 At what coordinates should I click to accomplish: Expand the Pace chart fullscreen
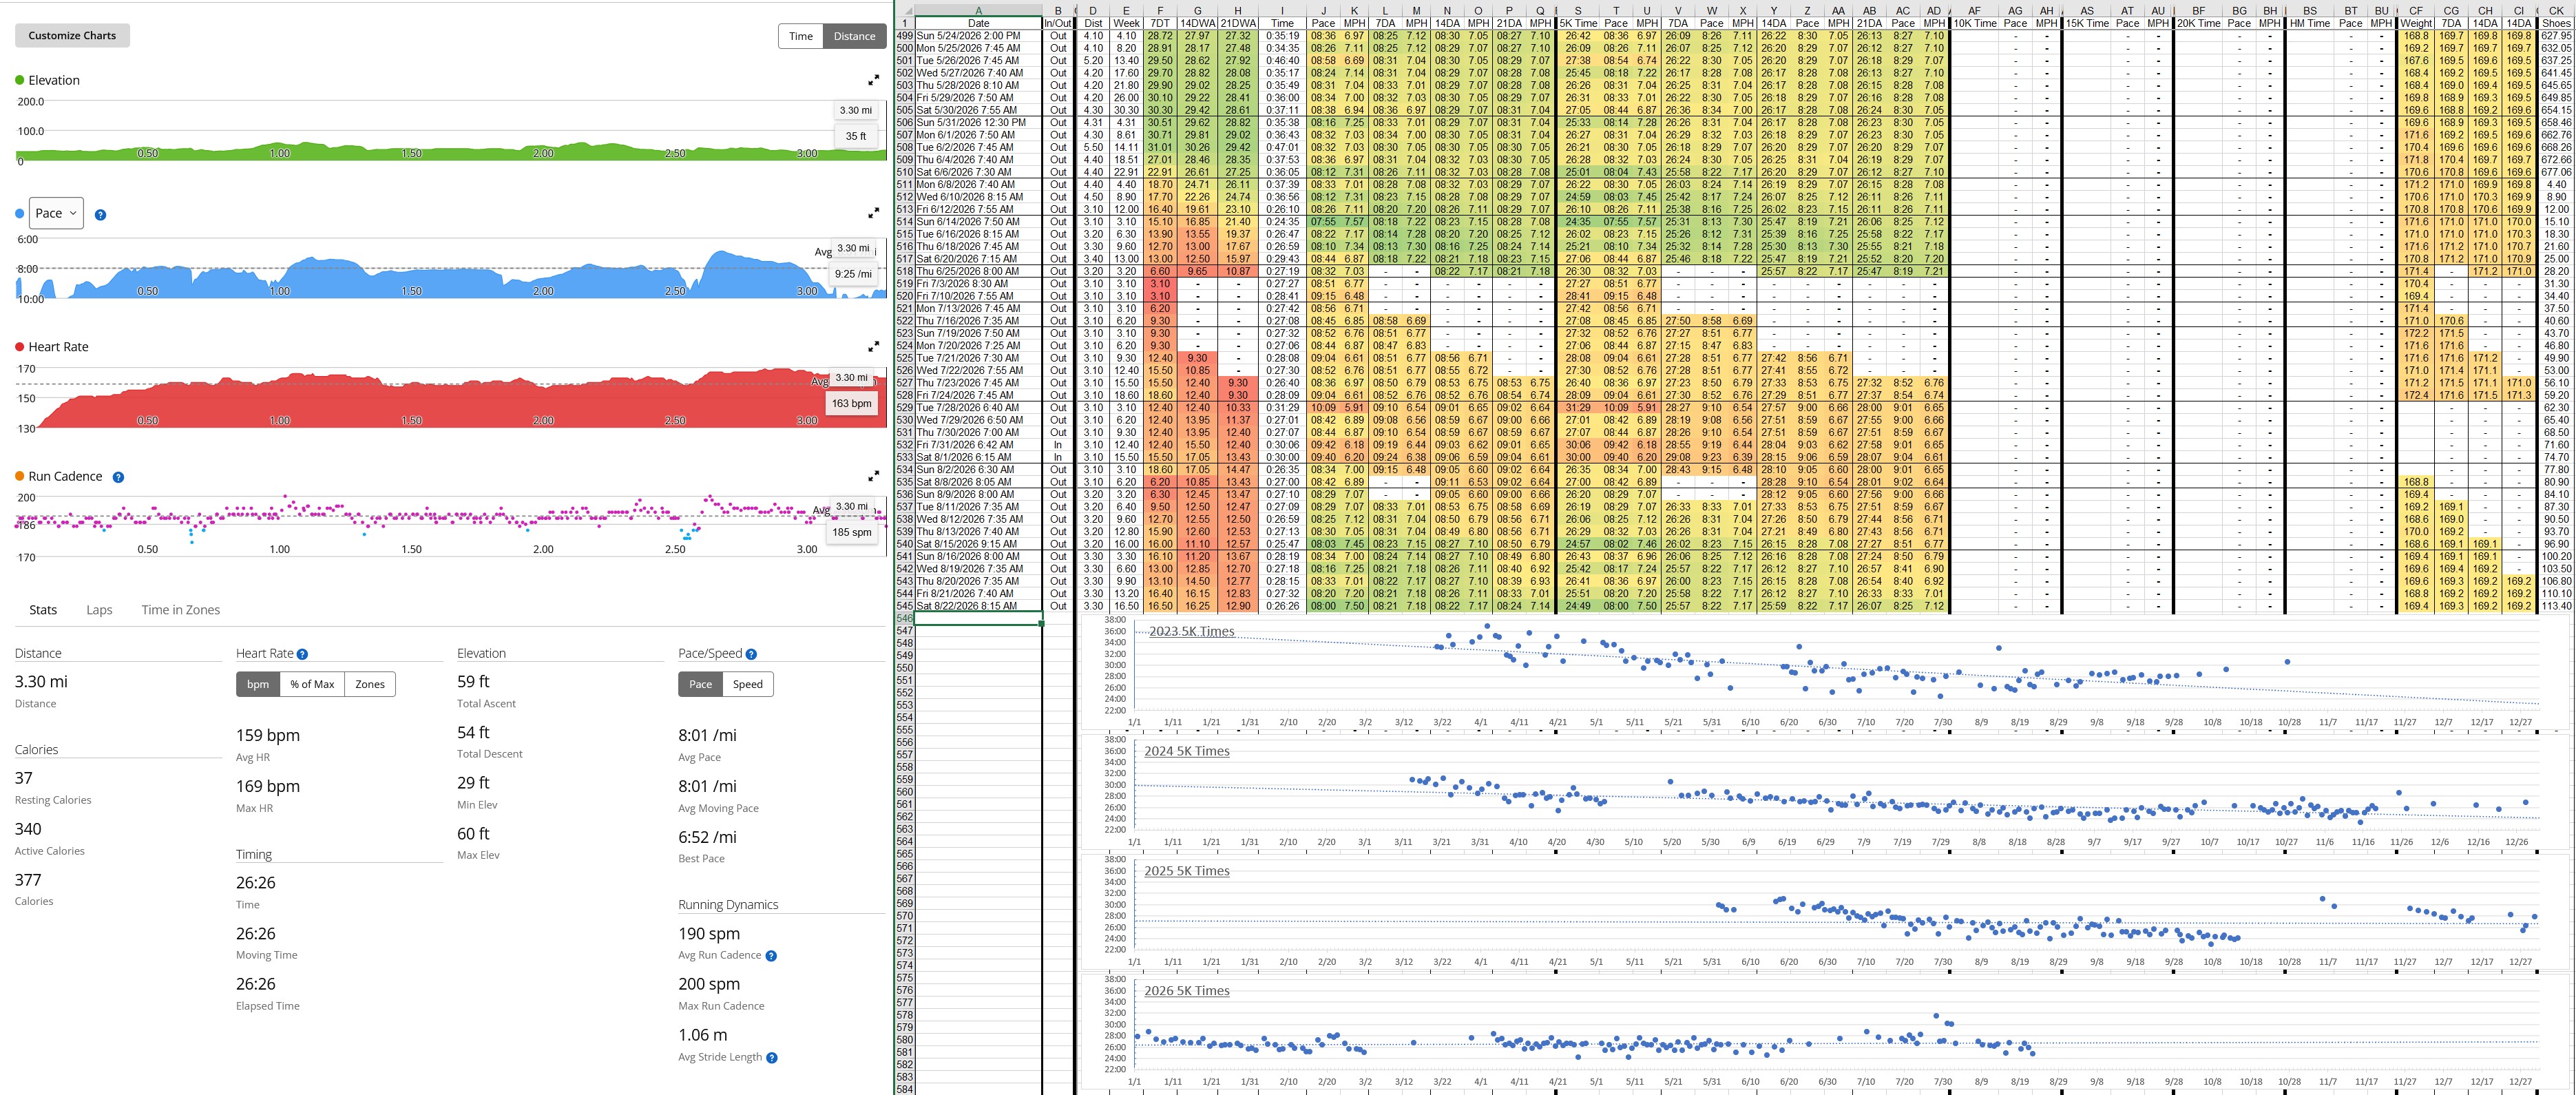(x=873, y=213)
